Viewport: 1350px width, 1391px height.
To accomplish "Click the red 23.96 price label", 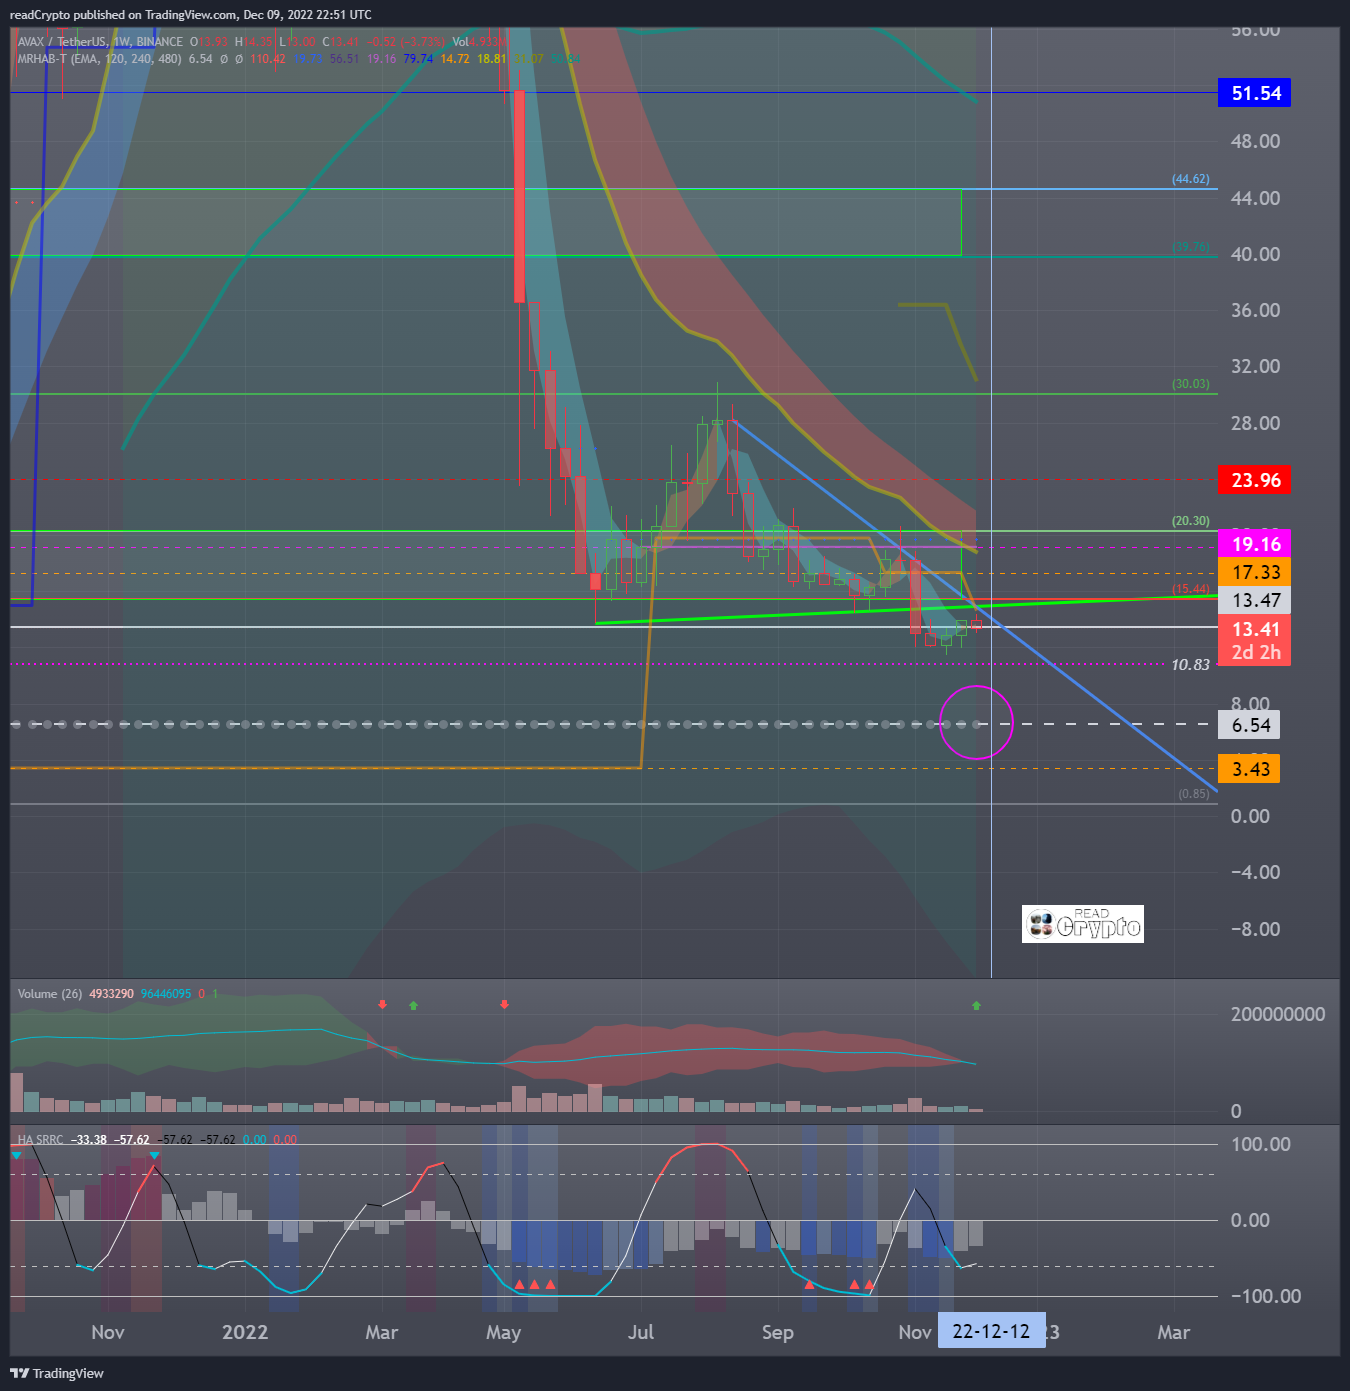I will tap(1255, 480).
